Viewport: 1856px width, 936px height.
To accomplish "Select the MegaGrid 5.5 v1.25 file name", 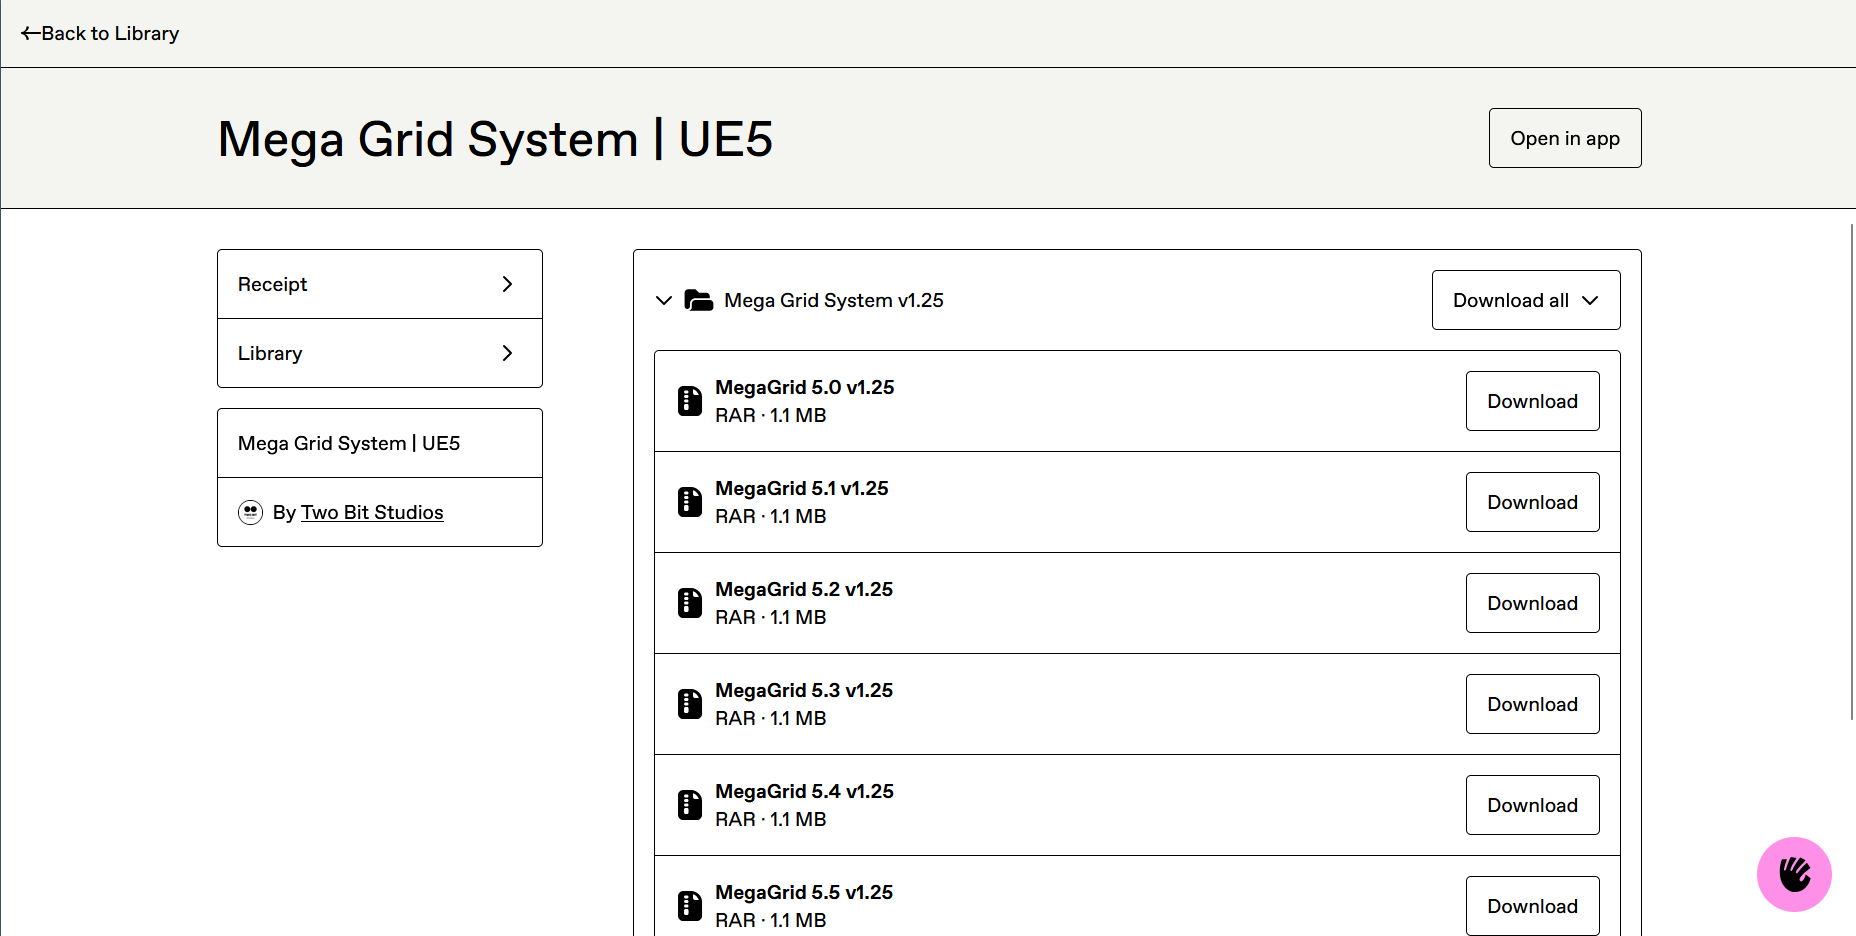I will pos(804,892).
